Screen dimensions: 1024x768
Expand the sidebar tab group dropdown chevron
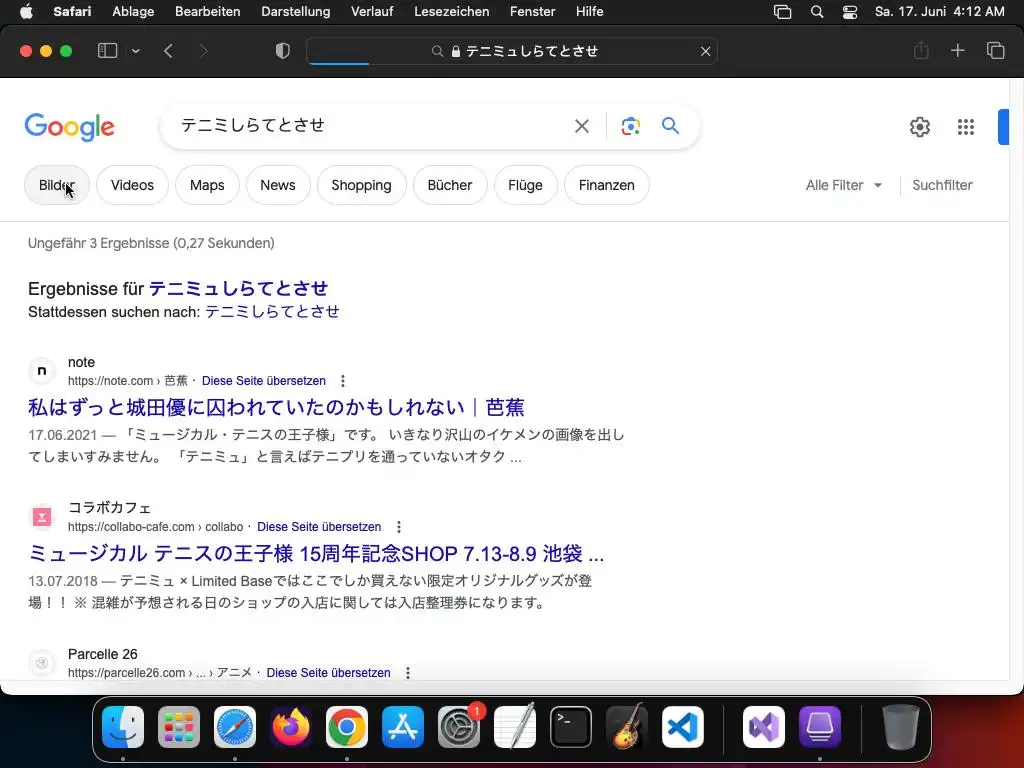pyautogui.click(x=136, y=51)
